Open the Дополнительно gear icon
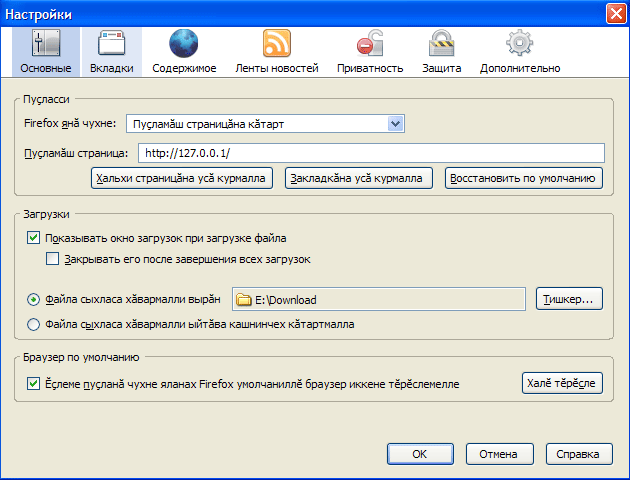Screen dimensions: 630x480 tap(519, 45)
